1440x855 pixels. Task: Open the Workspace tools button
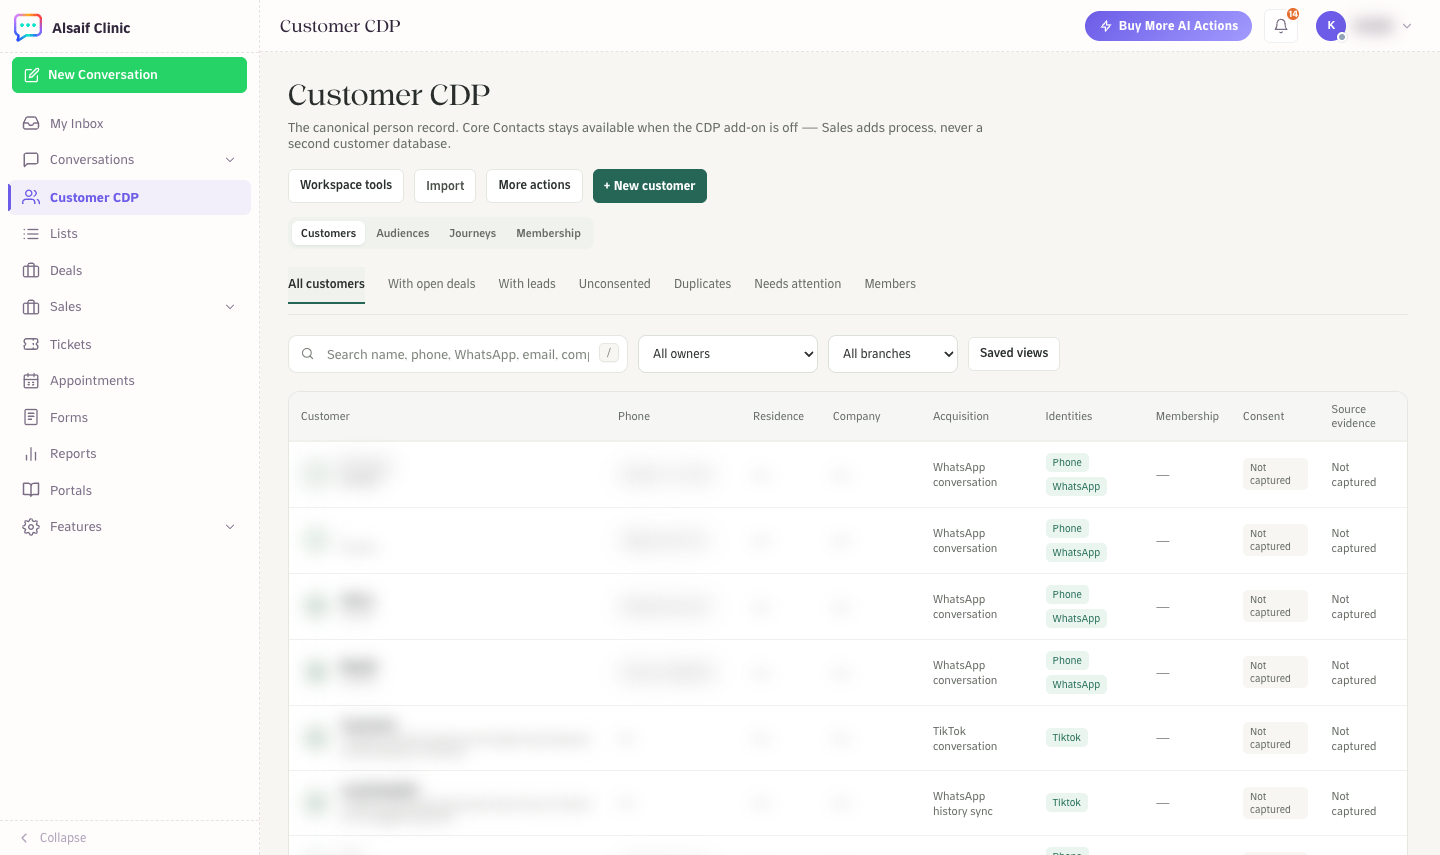coord(346,186)
